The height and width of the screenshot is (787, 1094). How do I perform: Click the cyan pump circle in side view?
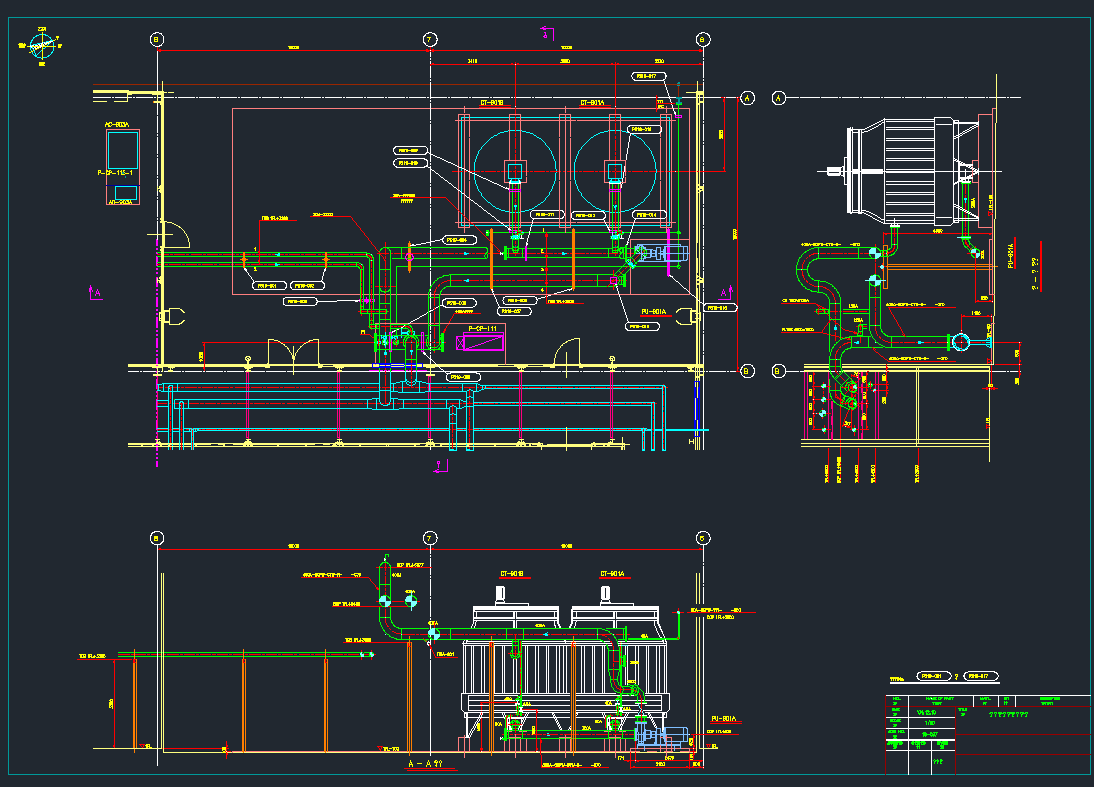coord(962,342)
